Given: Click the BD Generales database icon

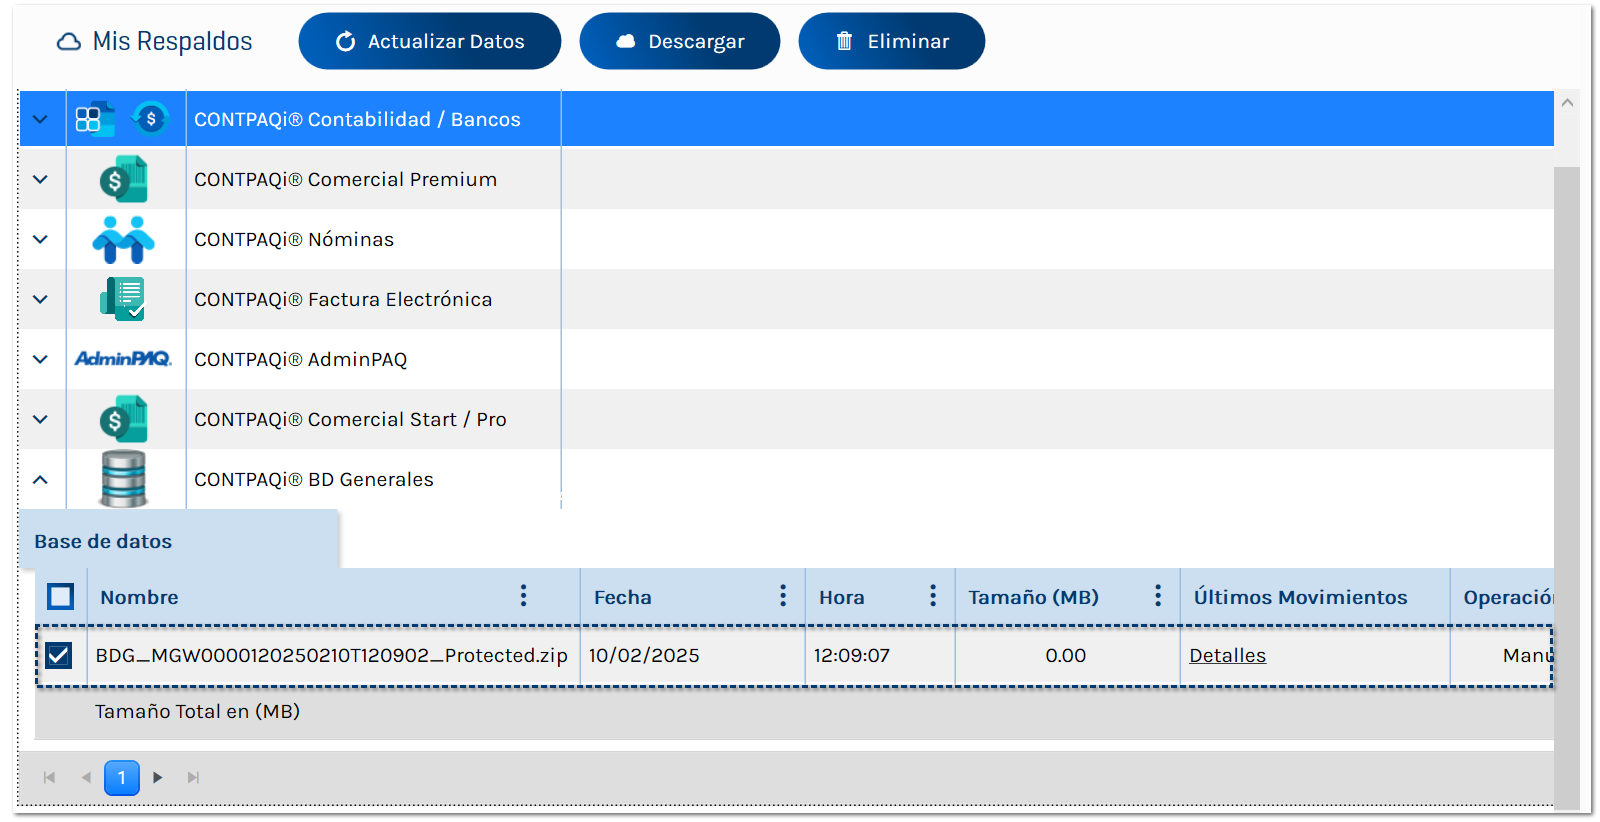Looking at the screenshot, I should (124, 479).
